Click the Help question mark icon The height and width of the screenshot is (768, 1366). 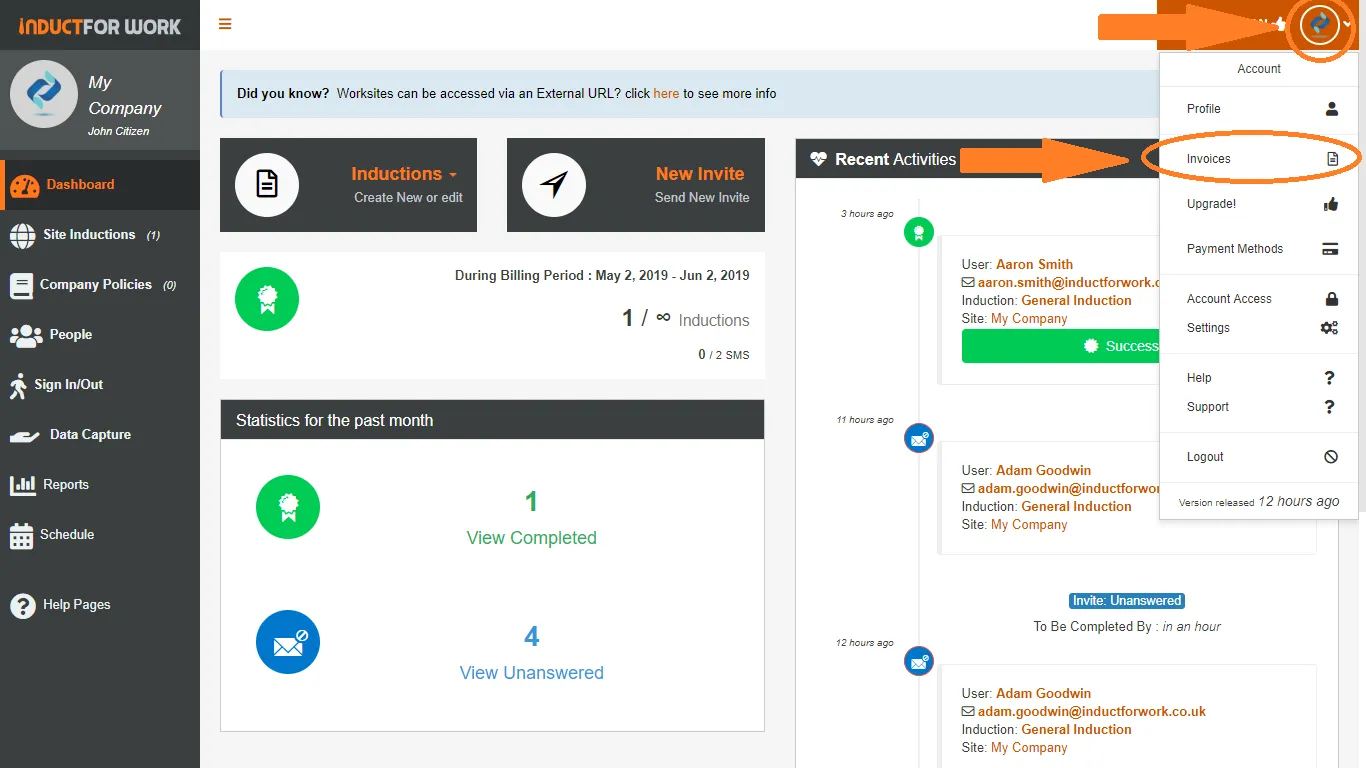tap(1330, 378)
